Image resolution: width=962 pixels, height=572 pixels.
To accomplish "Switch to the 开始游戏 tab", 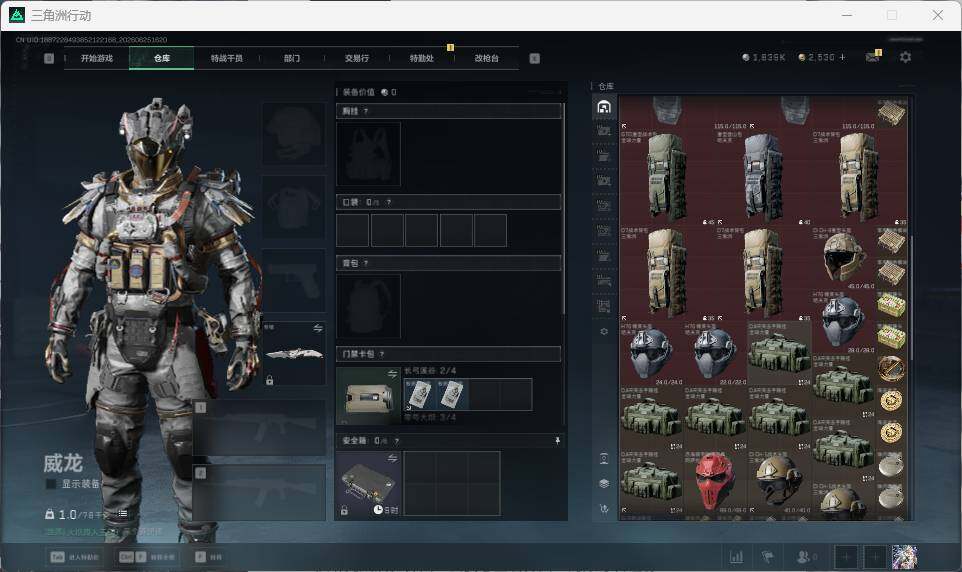I will click(97, 58).
